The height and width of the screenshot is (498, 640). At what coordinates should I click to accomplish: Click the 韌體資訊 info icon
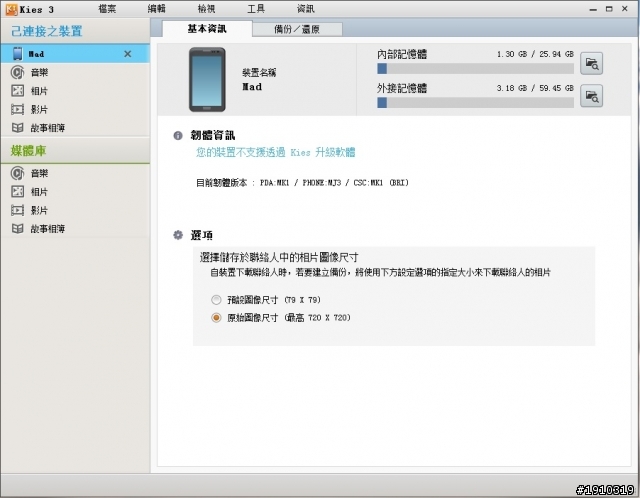(x=178, y=136)
